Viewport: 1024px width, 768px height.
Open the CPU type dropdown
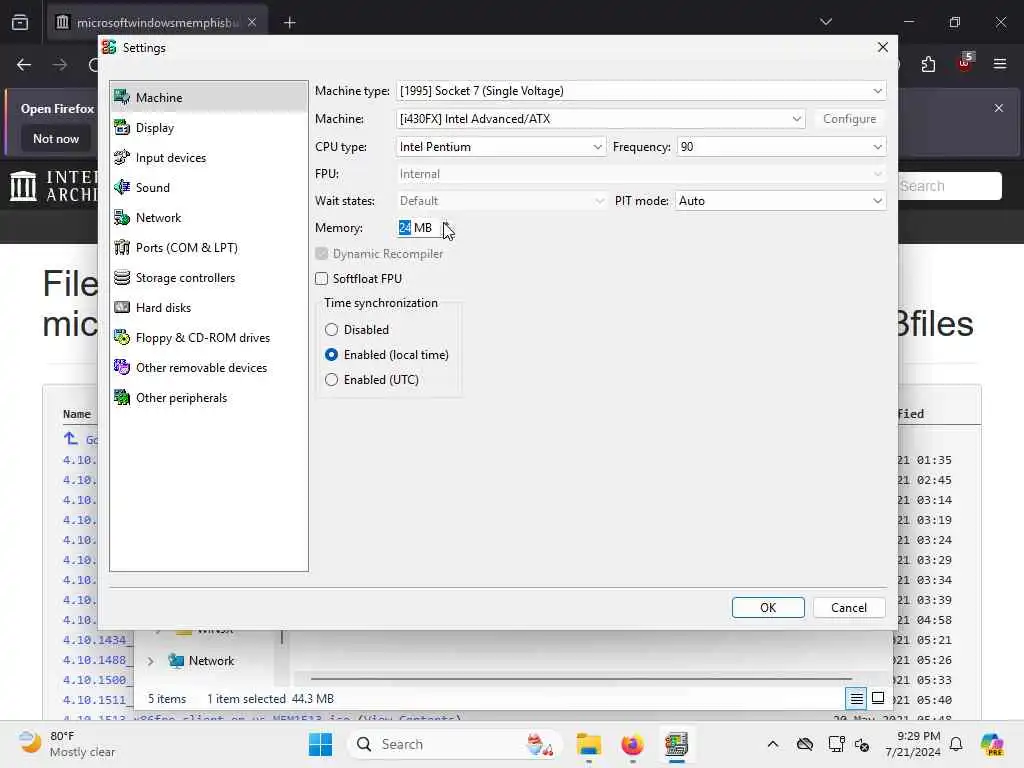pos(501,147)
